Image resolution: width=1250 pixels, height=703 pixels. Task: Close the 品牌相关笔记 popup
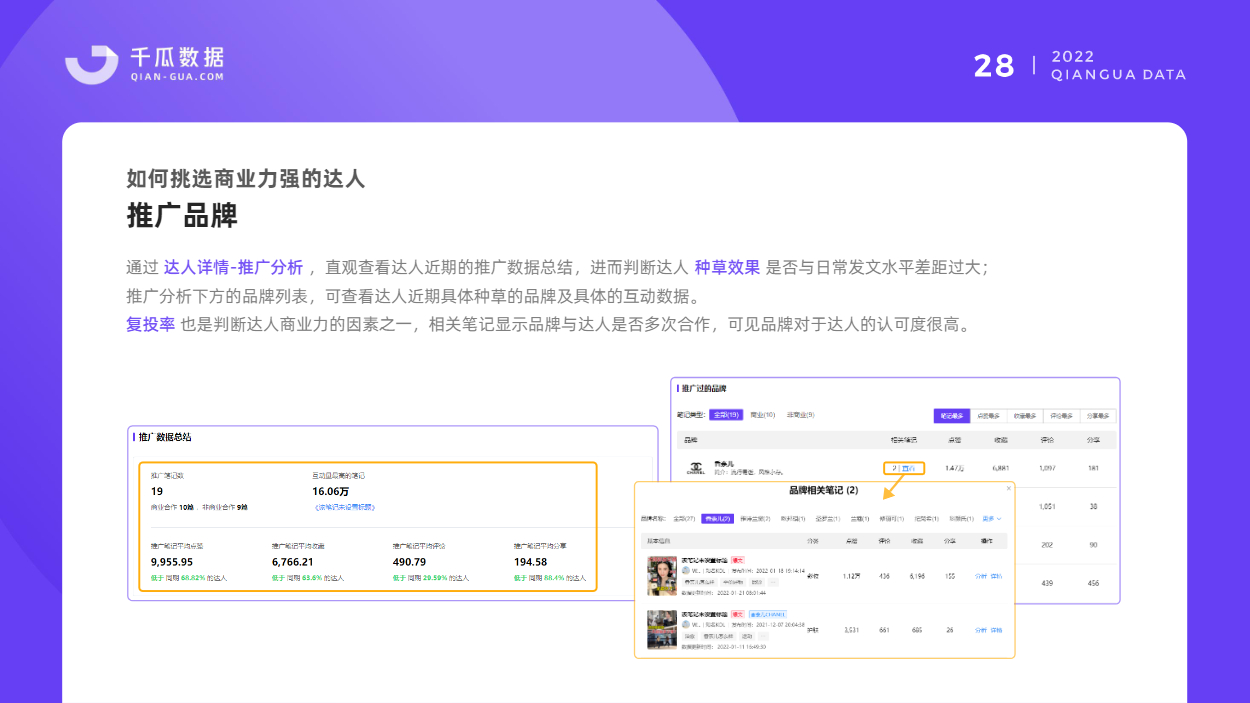coord(1008,488)
